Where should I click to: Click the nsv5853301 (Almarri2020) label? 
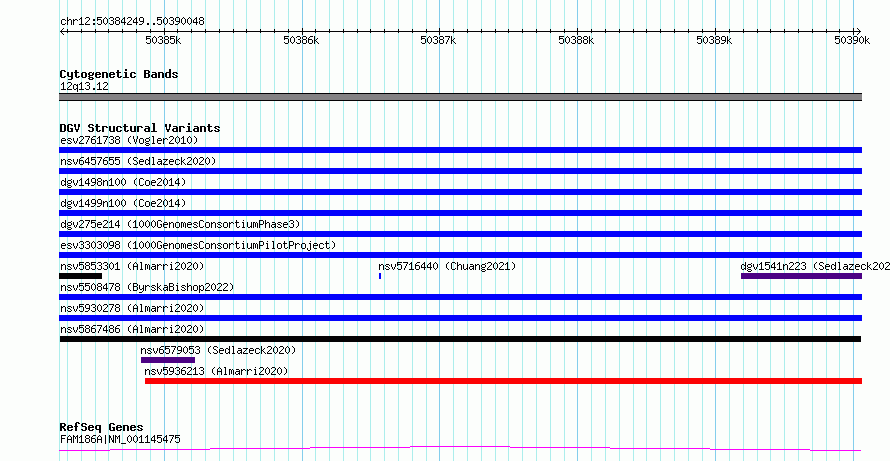point(132,266)
